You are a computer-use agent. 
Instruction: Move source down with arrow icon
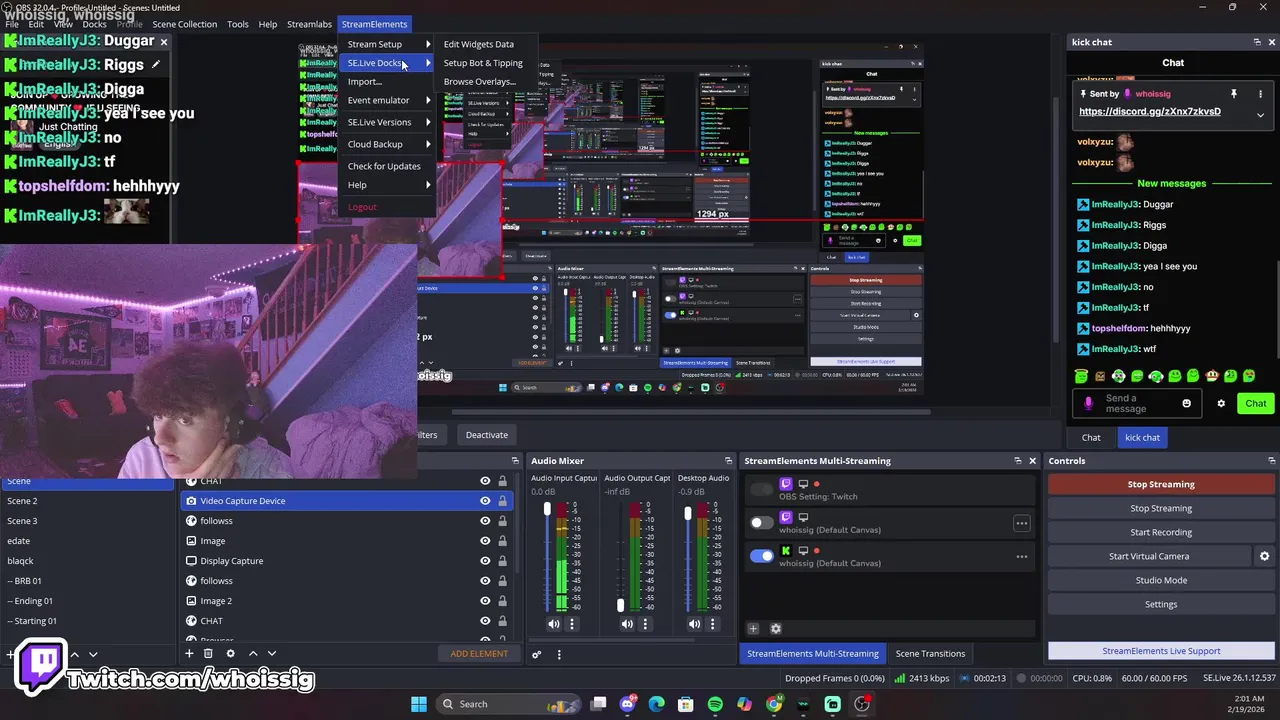[271, 653]
